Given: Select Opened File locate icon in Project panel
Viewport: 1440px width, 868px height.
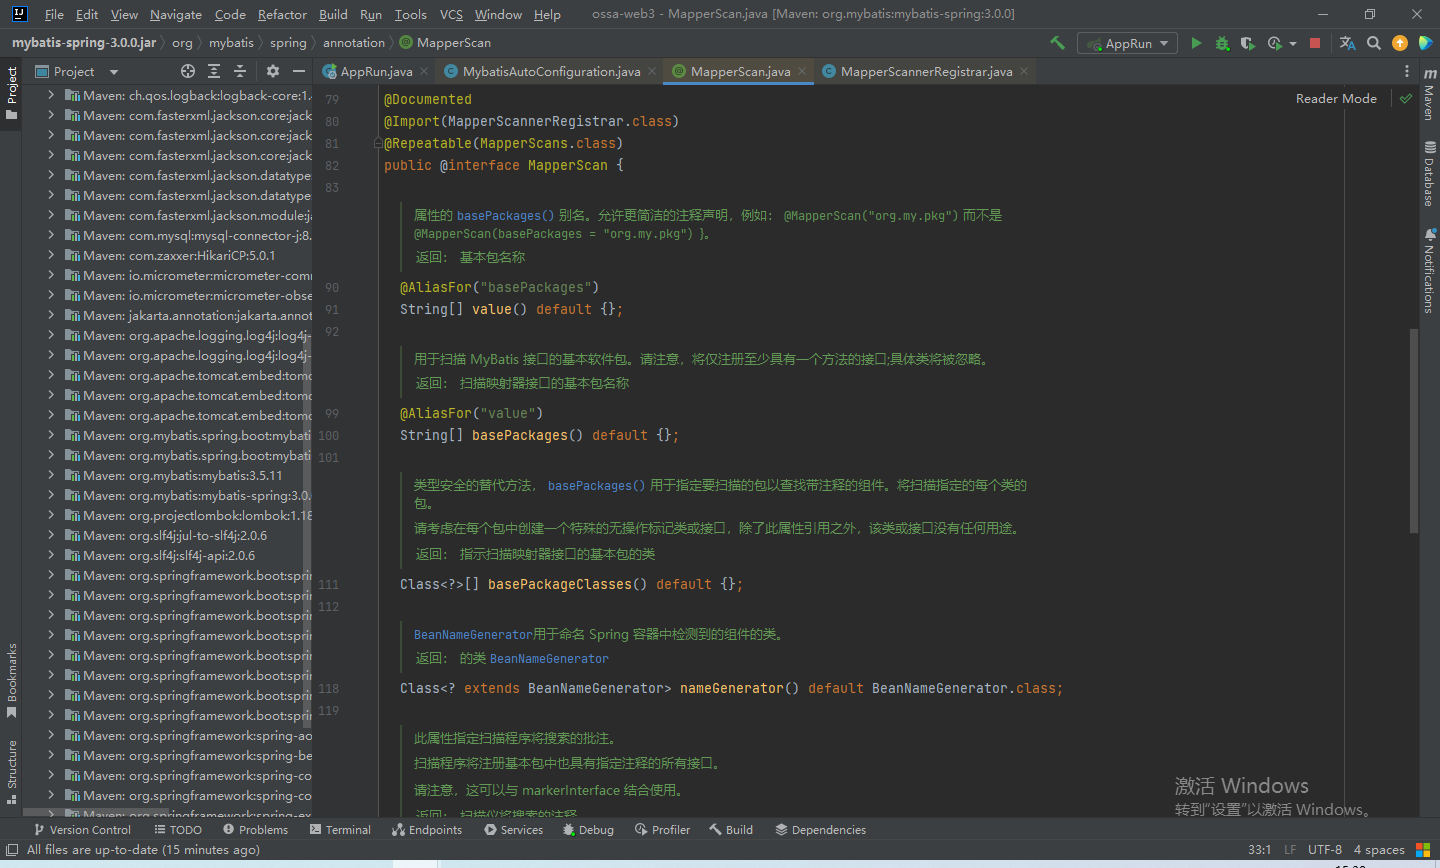Looking at the screenshot, I should pos(188,71).
